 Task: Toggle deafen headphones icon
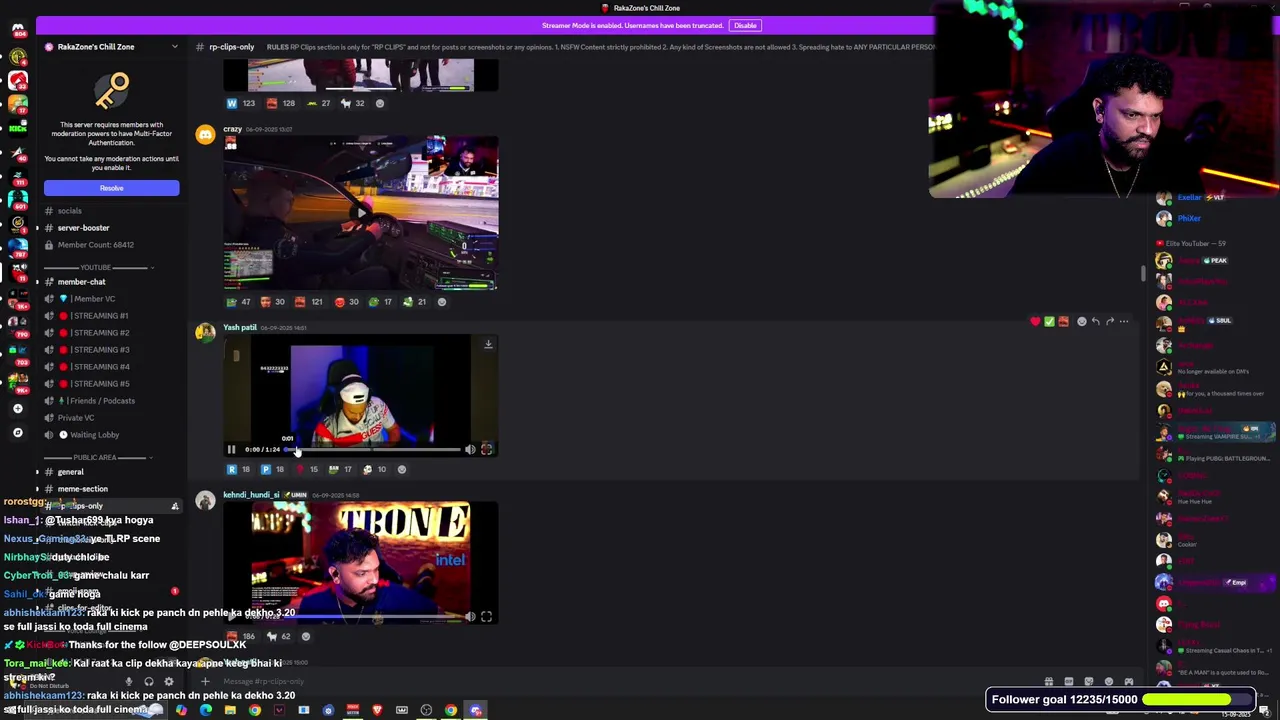[148, 682]
